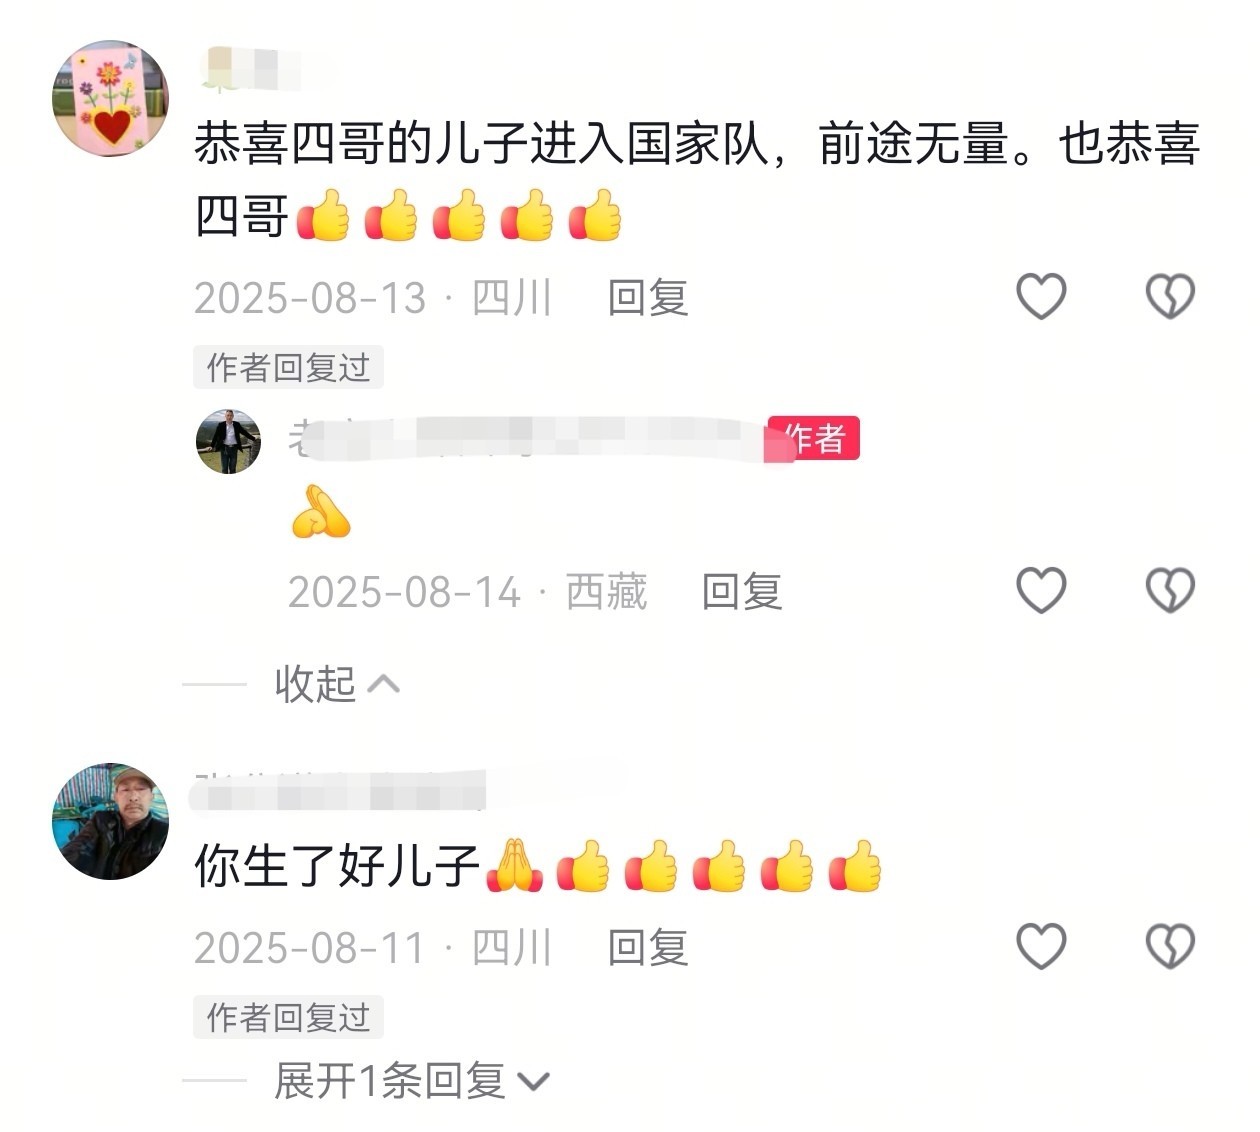This screenshot has height=1132, width=1260.
Task: Tap the red 作者 badge
Action: tap(814, 439)
